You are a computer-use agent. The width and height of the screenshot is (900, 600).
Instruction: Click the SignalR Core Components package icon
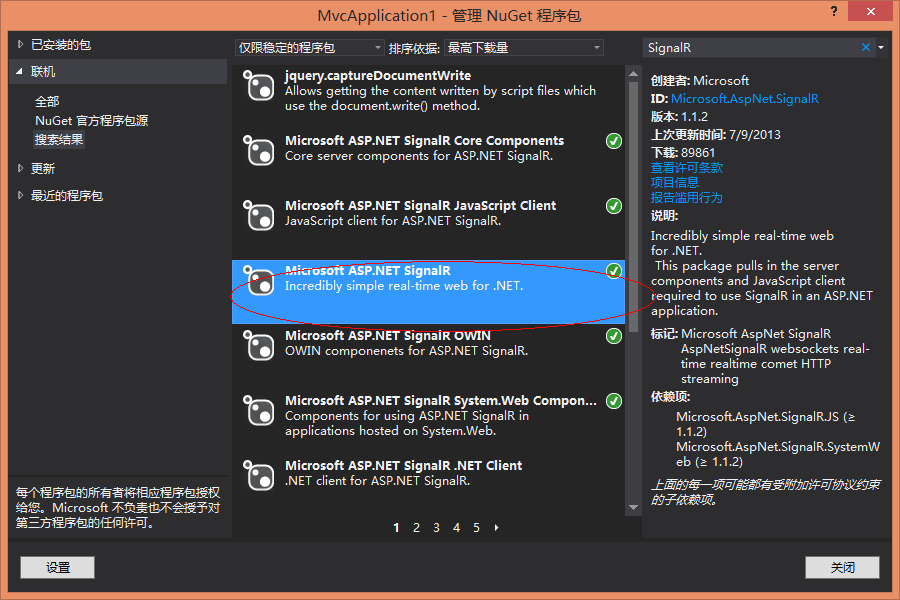[x=259, y=151]
